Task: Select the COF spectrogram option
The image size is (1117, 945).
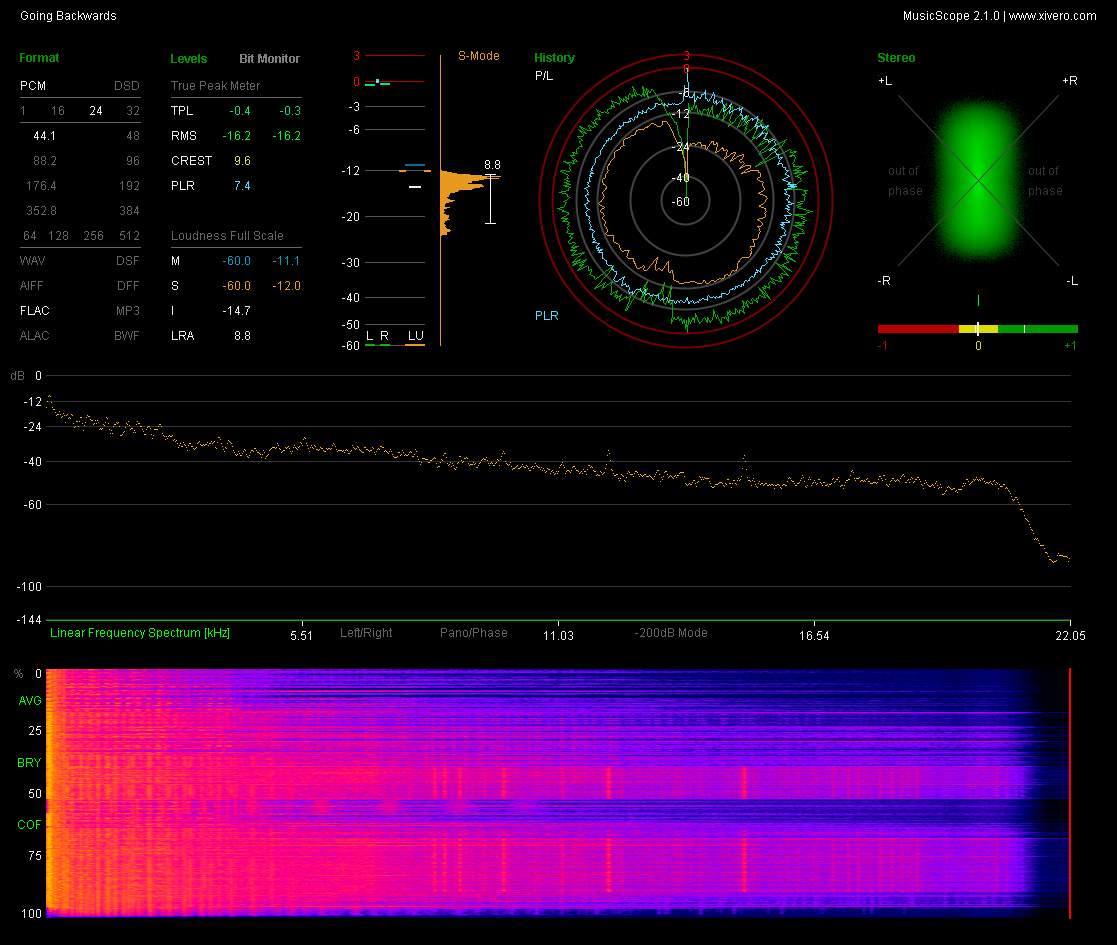Action: tap(30, 825)
